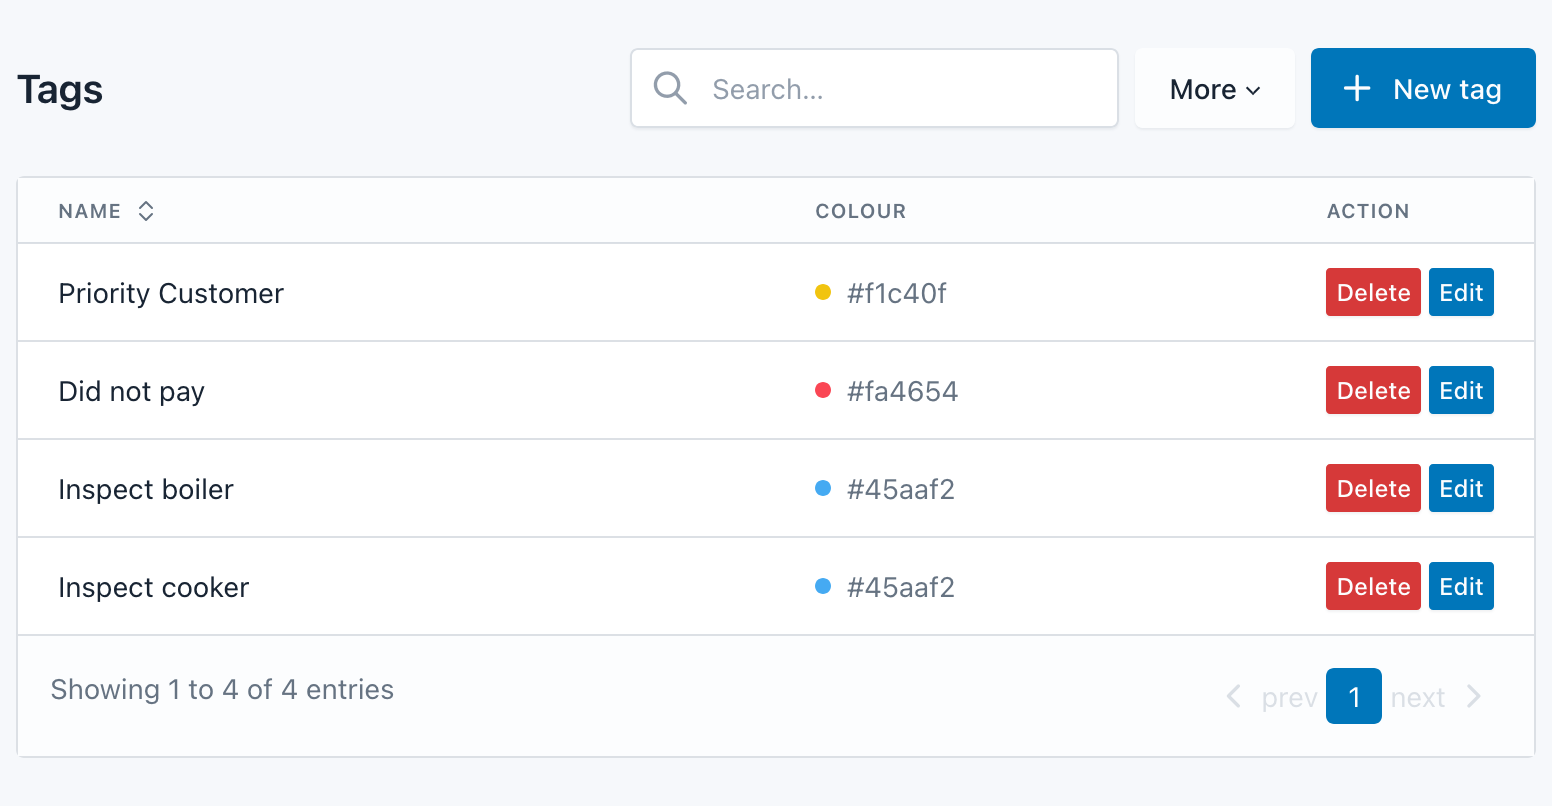The width and height of the screenshot is (1552, 806).
Task: Edit the Inspect boiler tag
Action: pos(1461,488)
